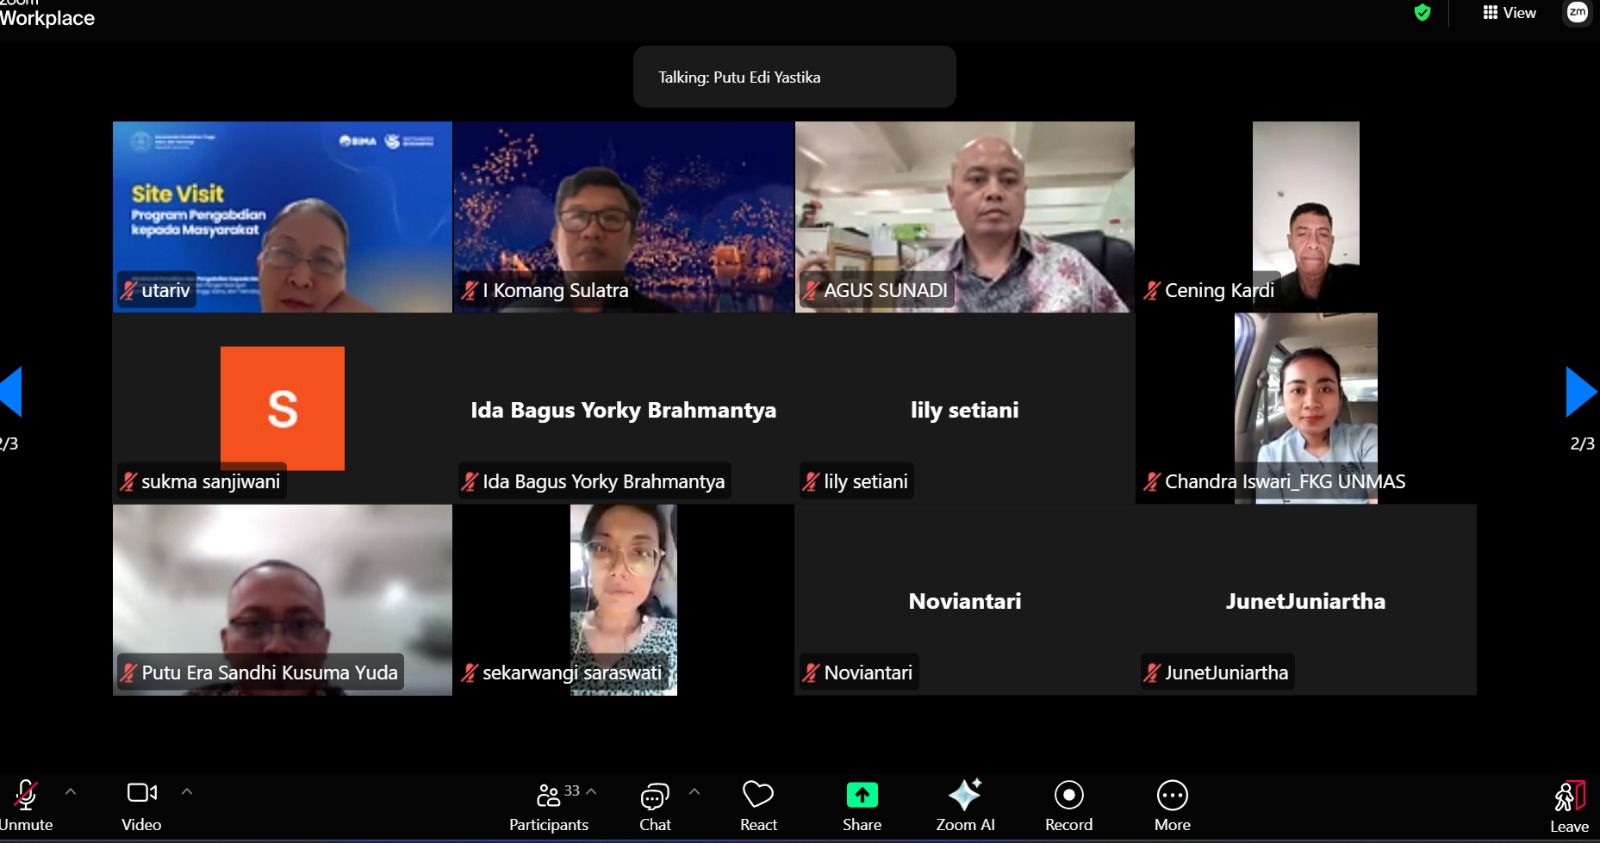Click muted mic icon on utariv label
This screenshot has height=843, width=1600.
(129, 291)
